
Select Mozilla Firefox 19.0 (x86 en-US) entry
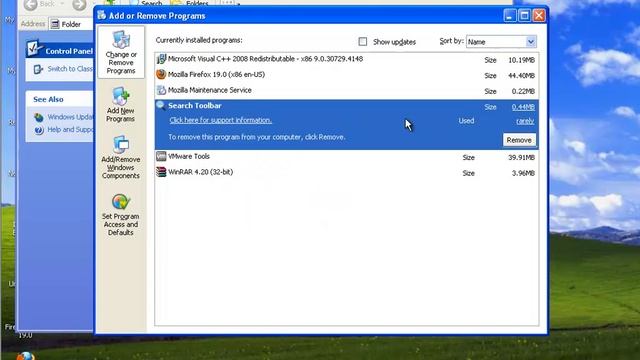(x=347, y=75)
